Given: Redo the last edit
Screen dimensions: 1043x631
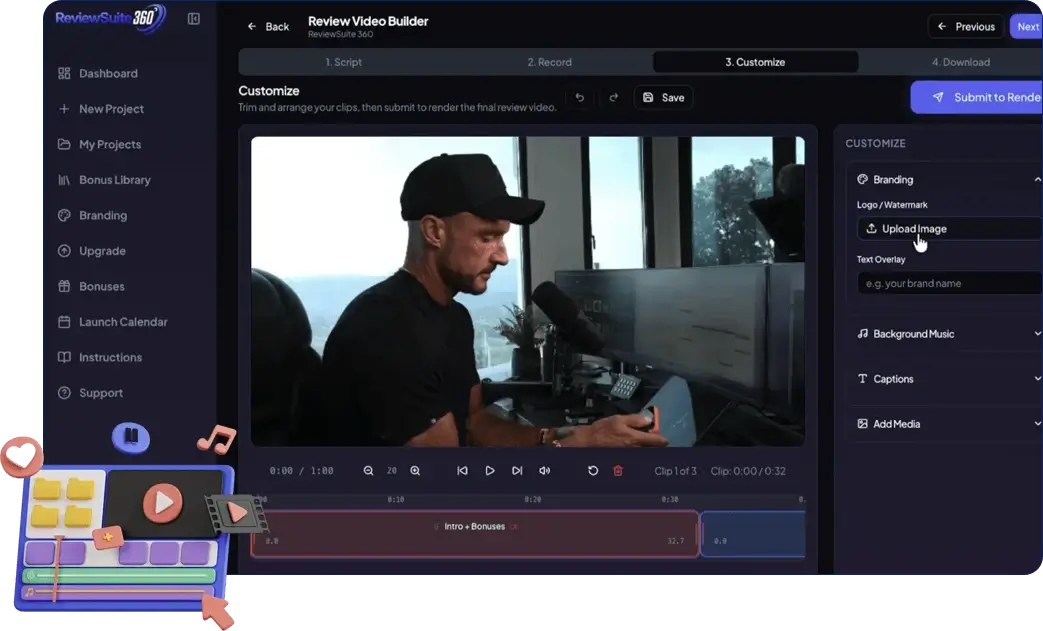Looking at the screenshot, I should pos(613,97).
